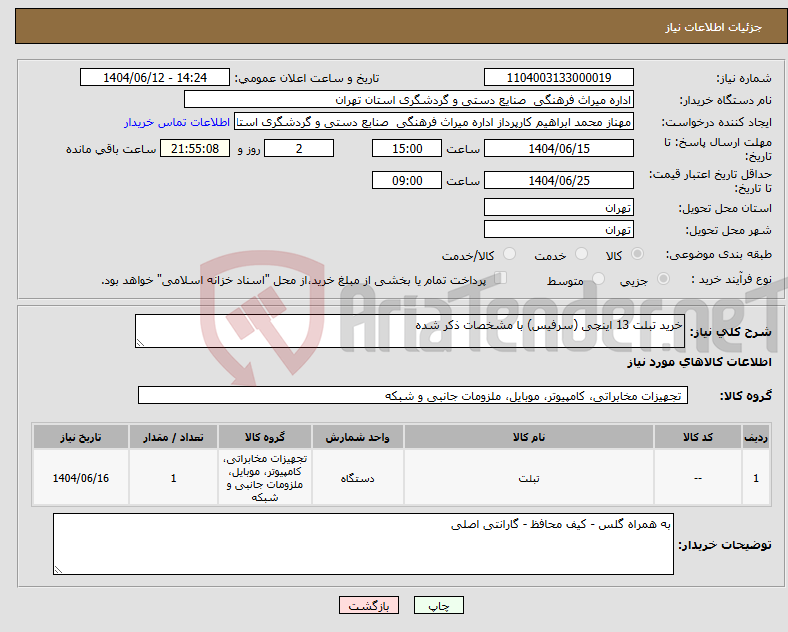Viewport: 788px width, 632px height.
Task: Select the خدمت radio button
Action: click(x=581, y=254)
